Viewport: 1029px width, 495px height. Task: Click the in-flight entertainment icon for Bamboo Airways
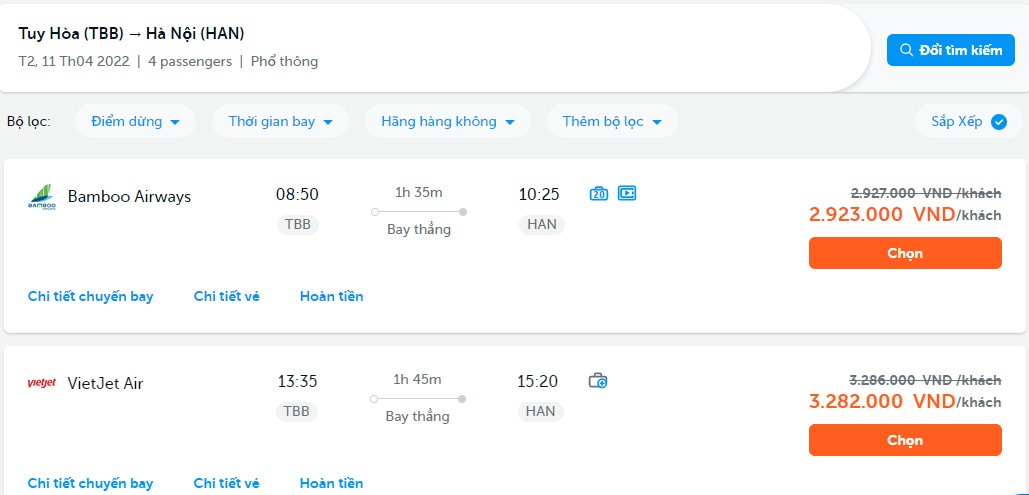(627, 193)
